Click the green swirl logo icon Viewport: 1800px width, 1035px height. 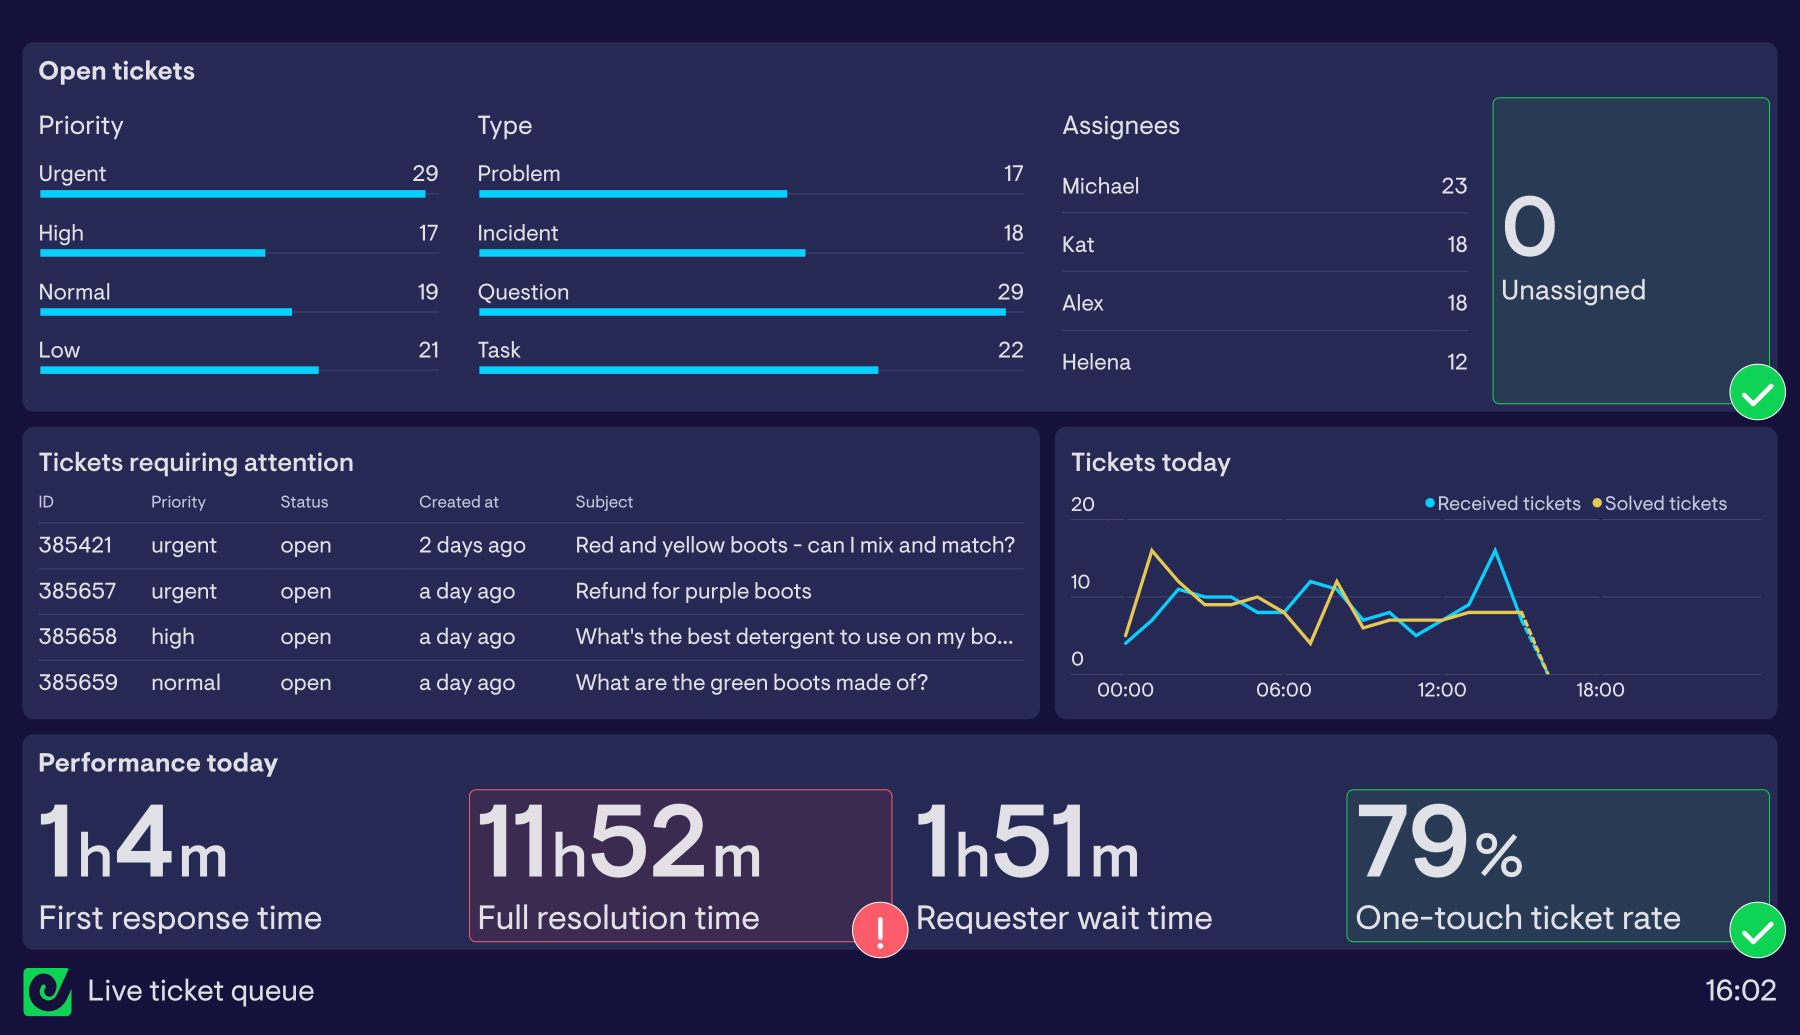coord(47,991)
